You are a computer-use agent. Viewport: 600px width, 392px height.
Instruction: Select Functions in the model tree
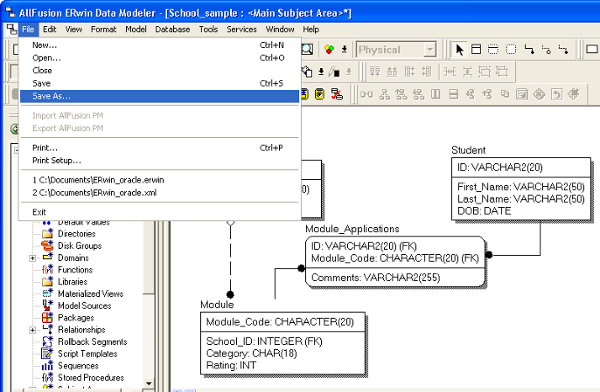[x=75, y=270]
